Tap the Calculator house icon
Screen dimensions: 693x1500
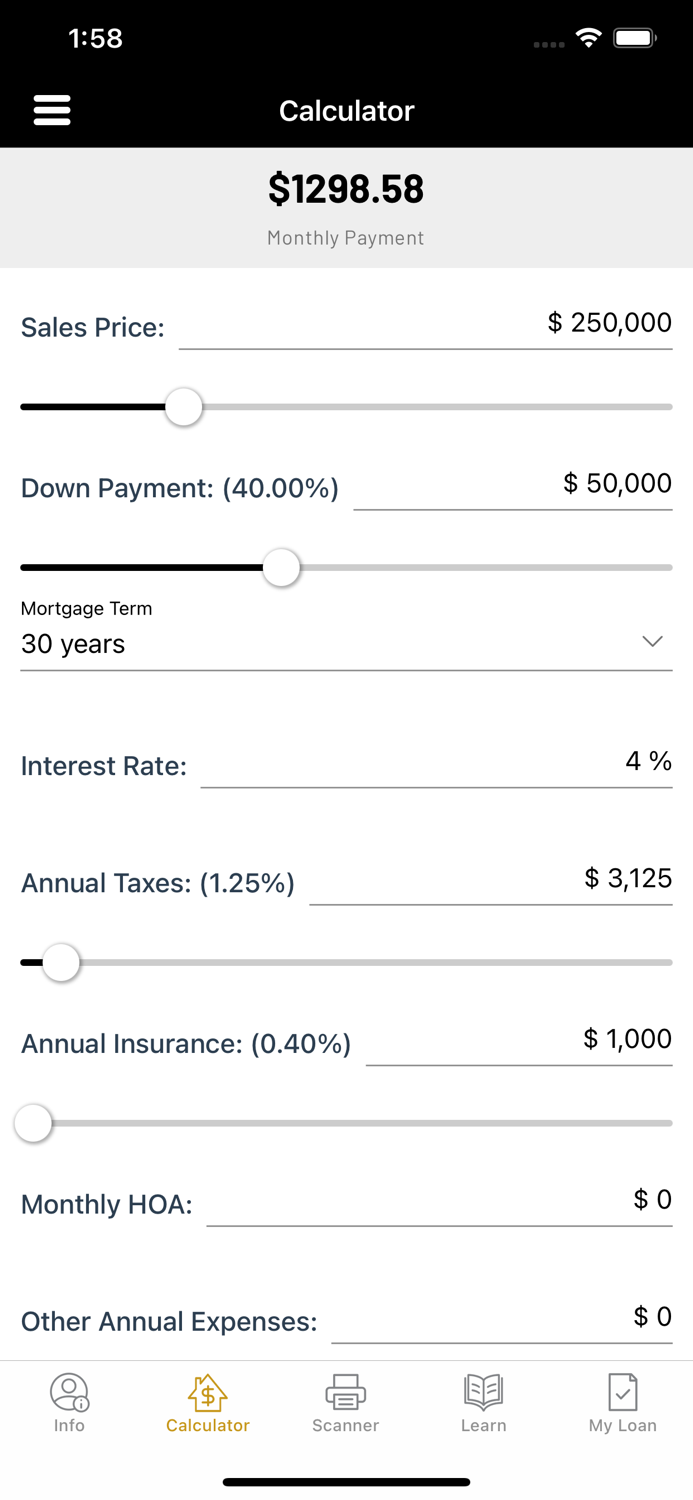tap(207, 1392)
